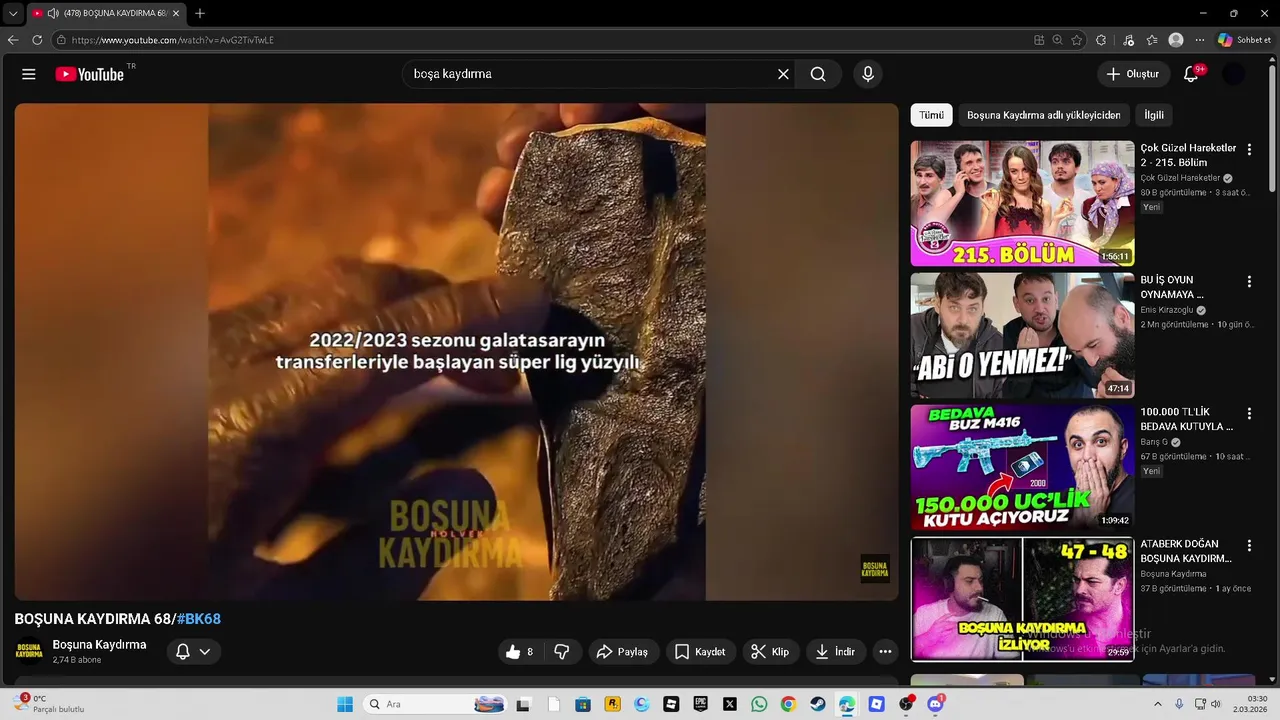Image resolution: width=1280 pixels, height=720 pixels.
Task: Clear the search box text with X
Action: click(x=783, y=74)
